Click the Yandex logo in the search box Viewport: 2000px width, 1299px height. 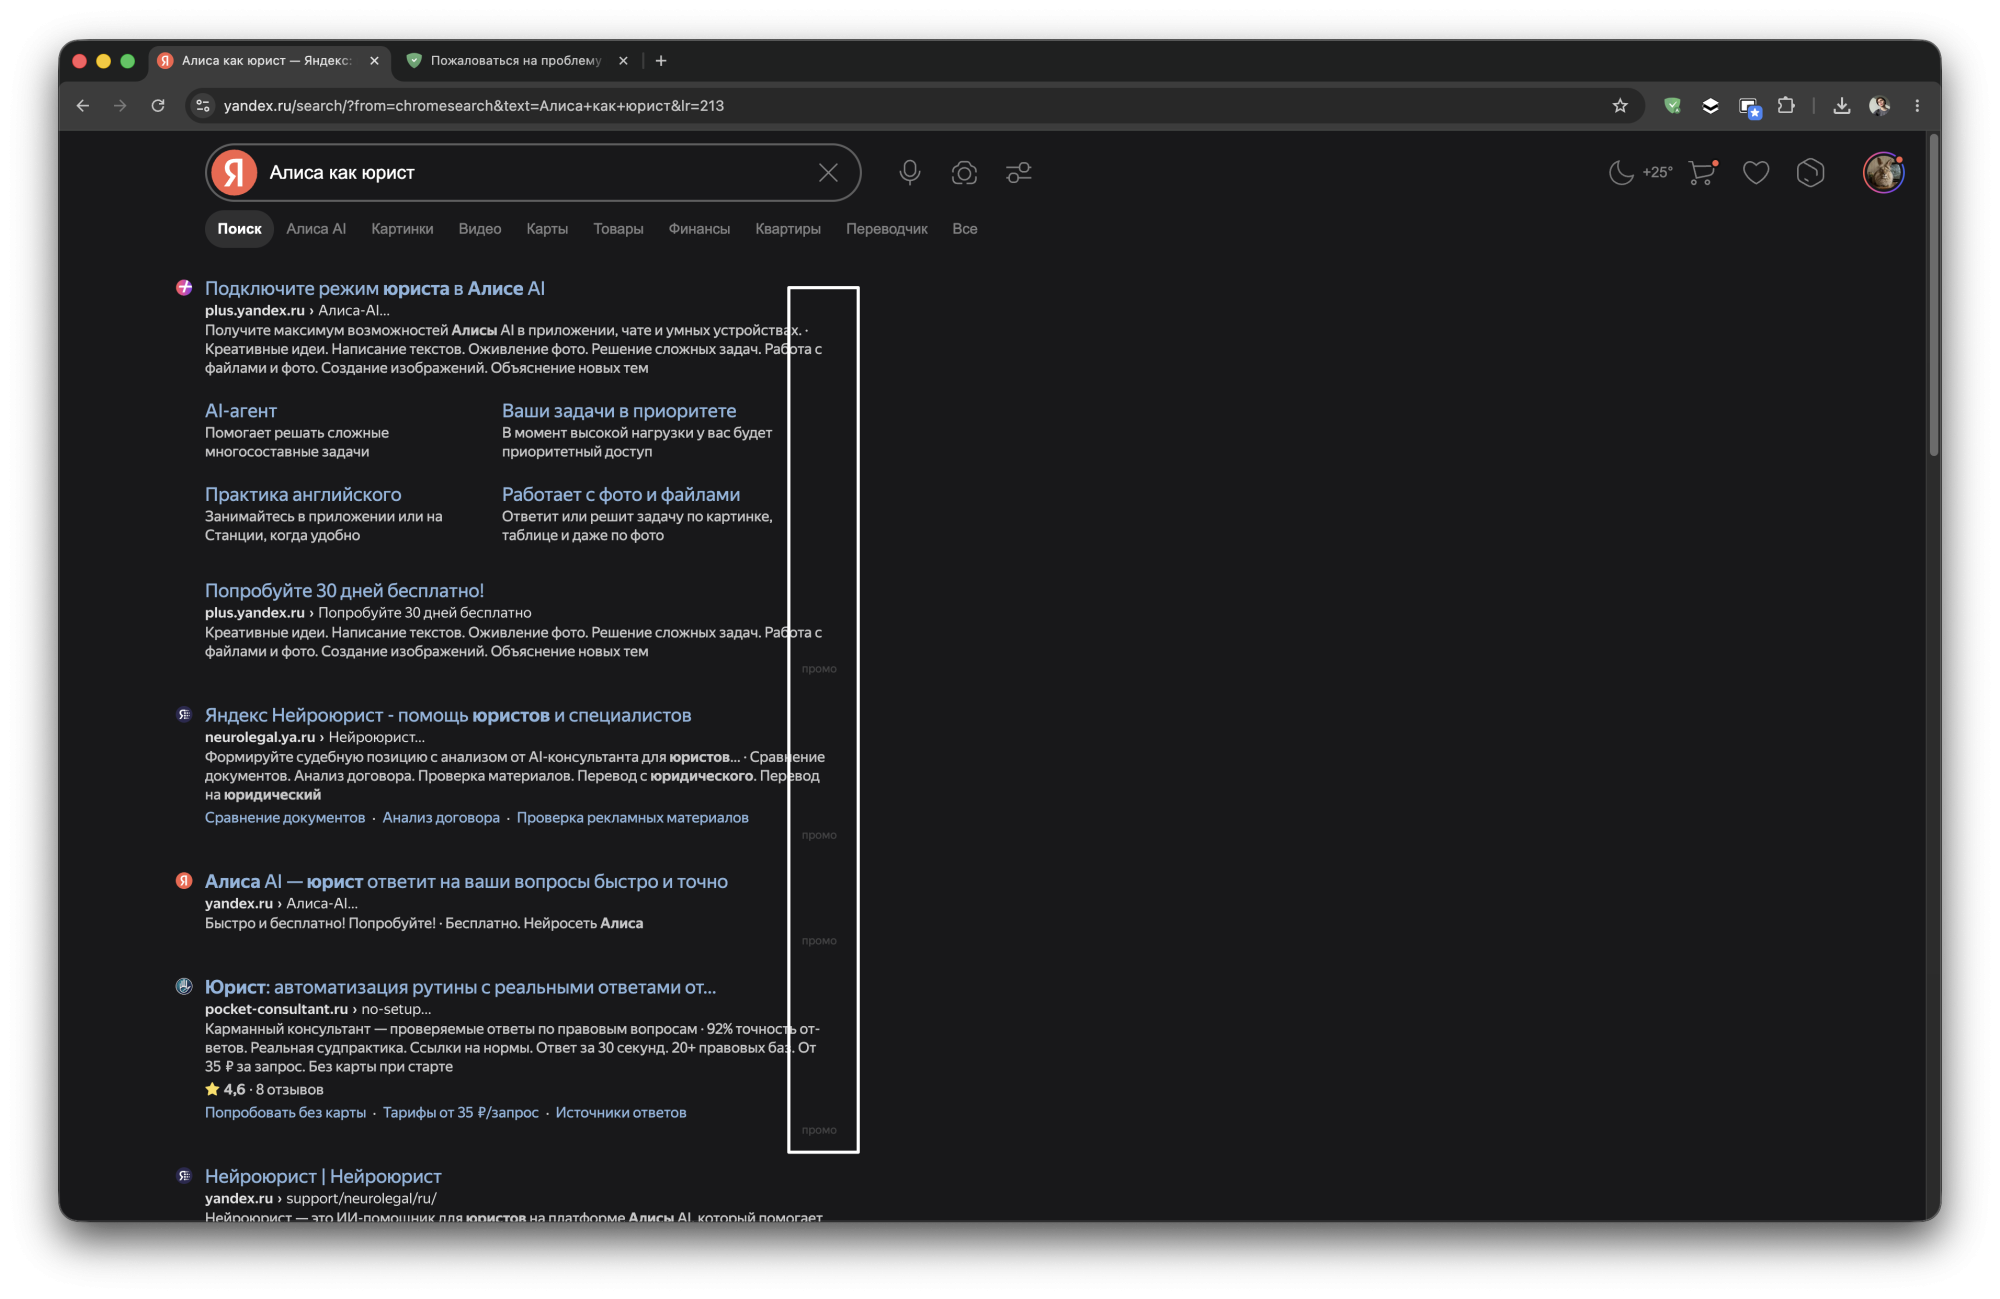click(x=234, y=173)
